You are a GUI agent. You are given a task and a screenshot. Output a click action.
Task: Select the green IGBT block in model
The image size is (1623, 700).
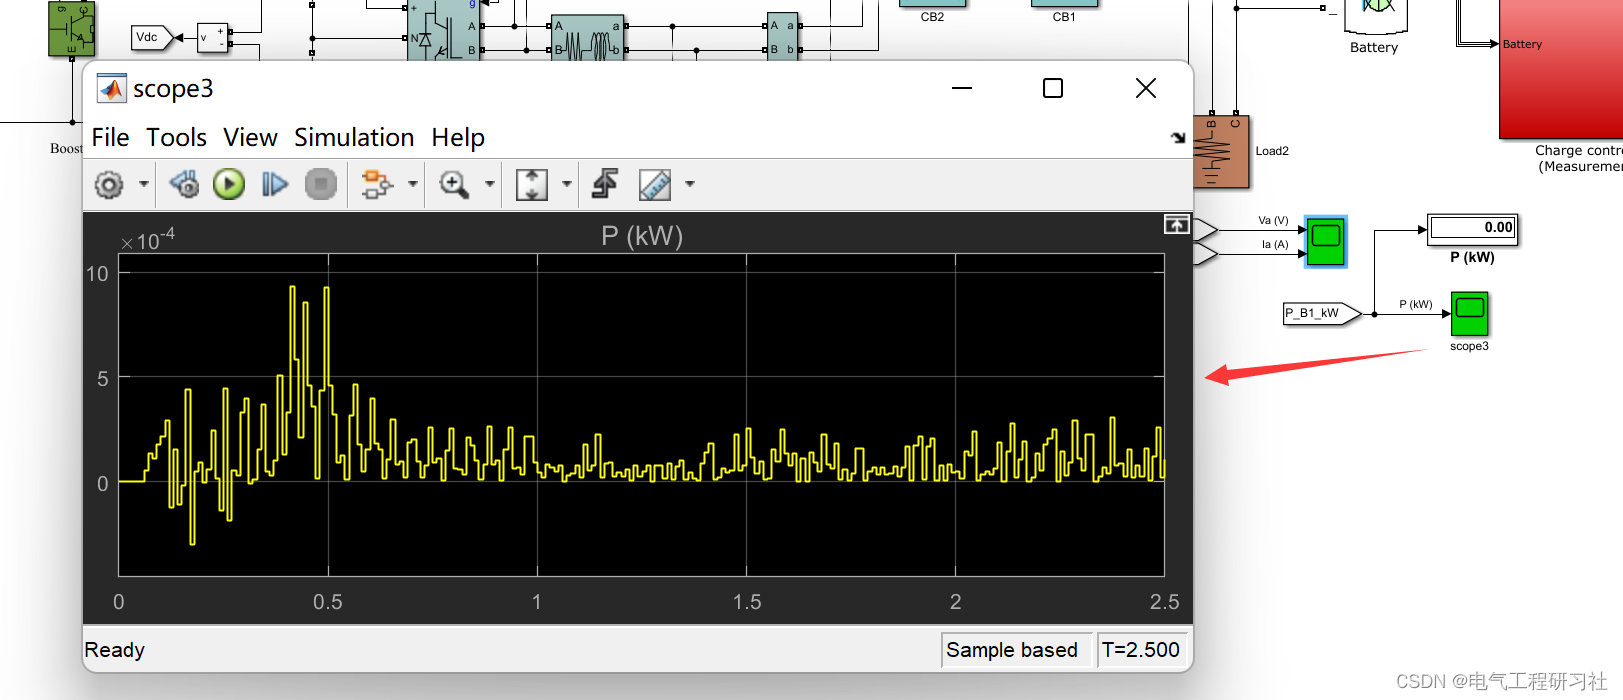(72, 28)
